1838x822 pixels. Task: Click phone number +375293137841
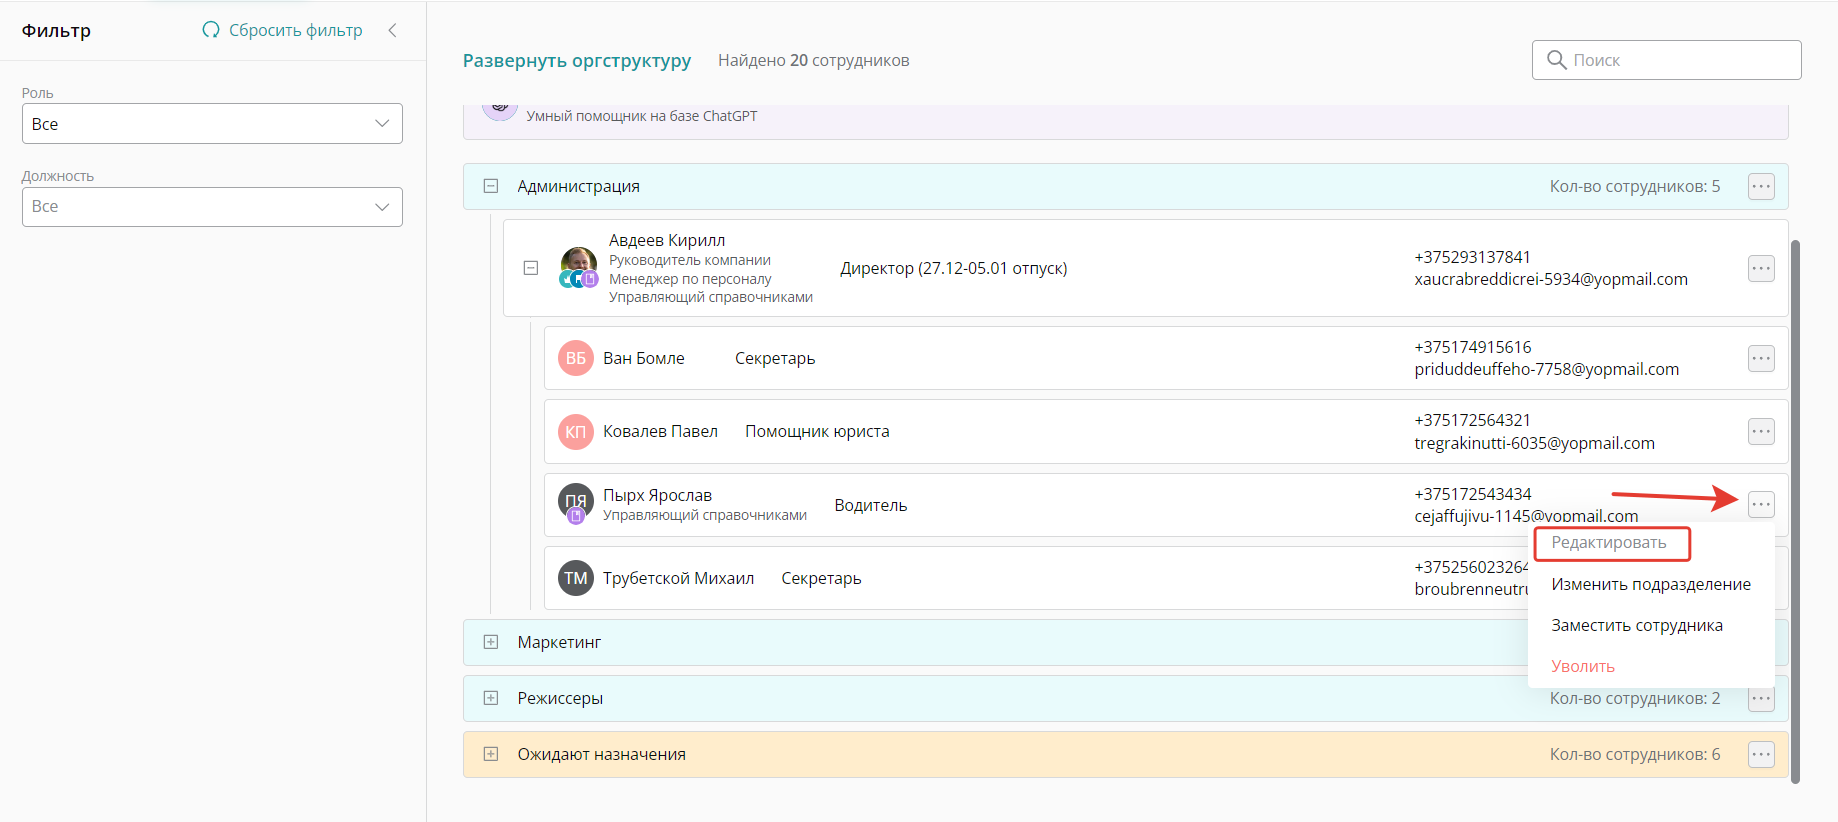[x=1472, y=257]
